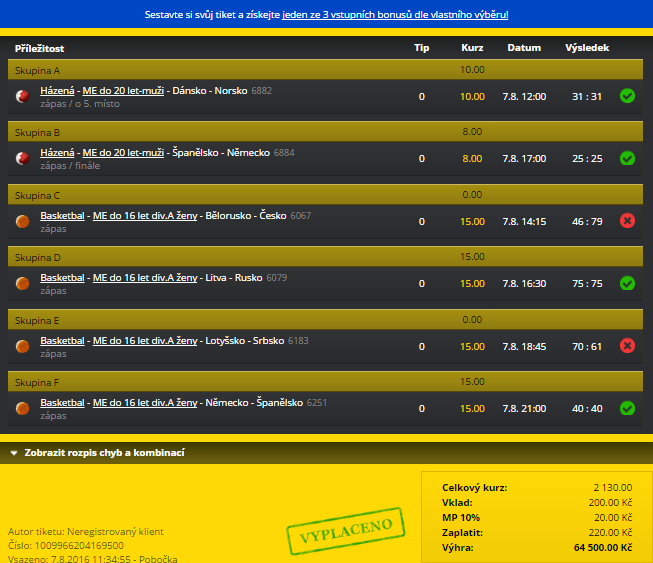Click the basketball icon for Lotyšsko - Srbsko

tap(22, 346)
